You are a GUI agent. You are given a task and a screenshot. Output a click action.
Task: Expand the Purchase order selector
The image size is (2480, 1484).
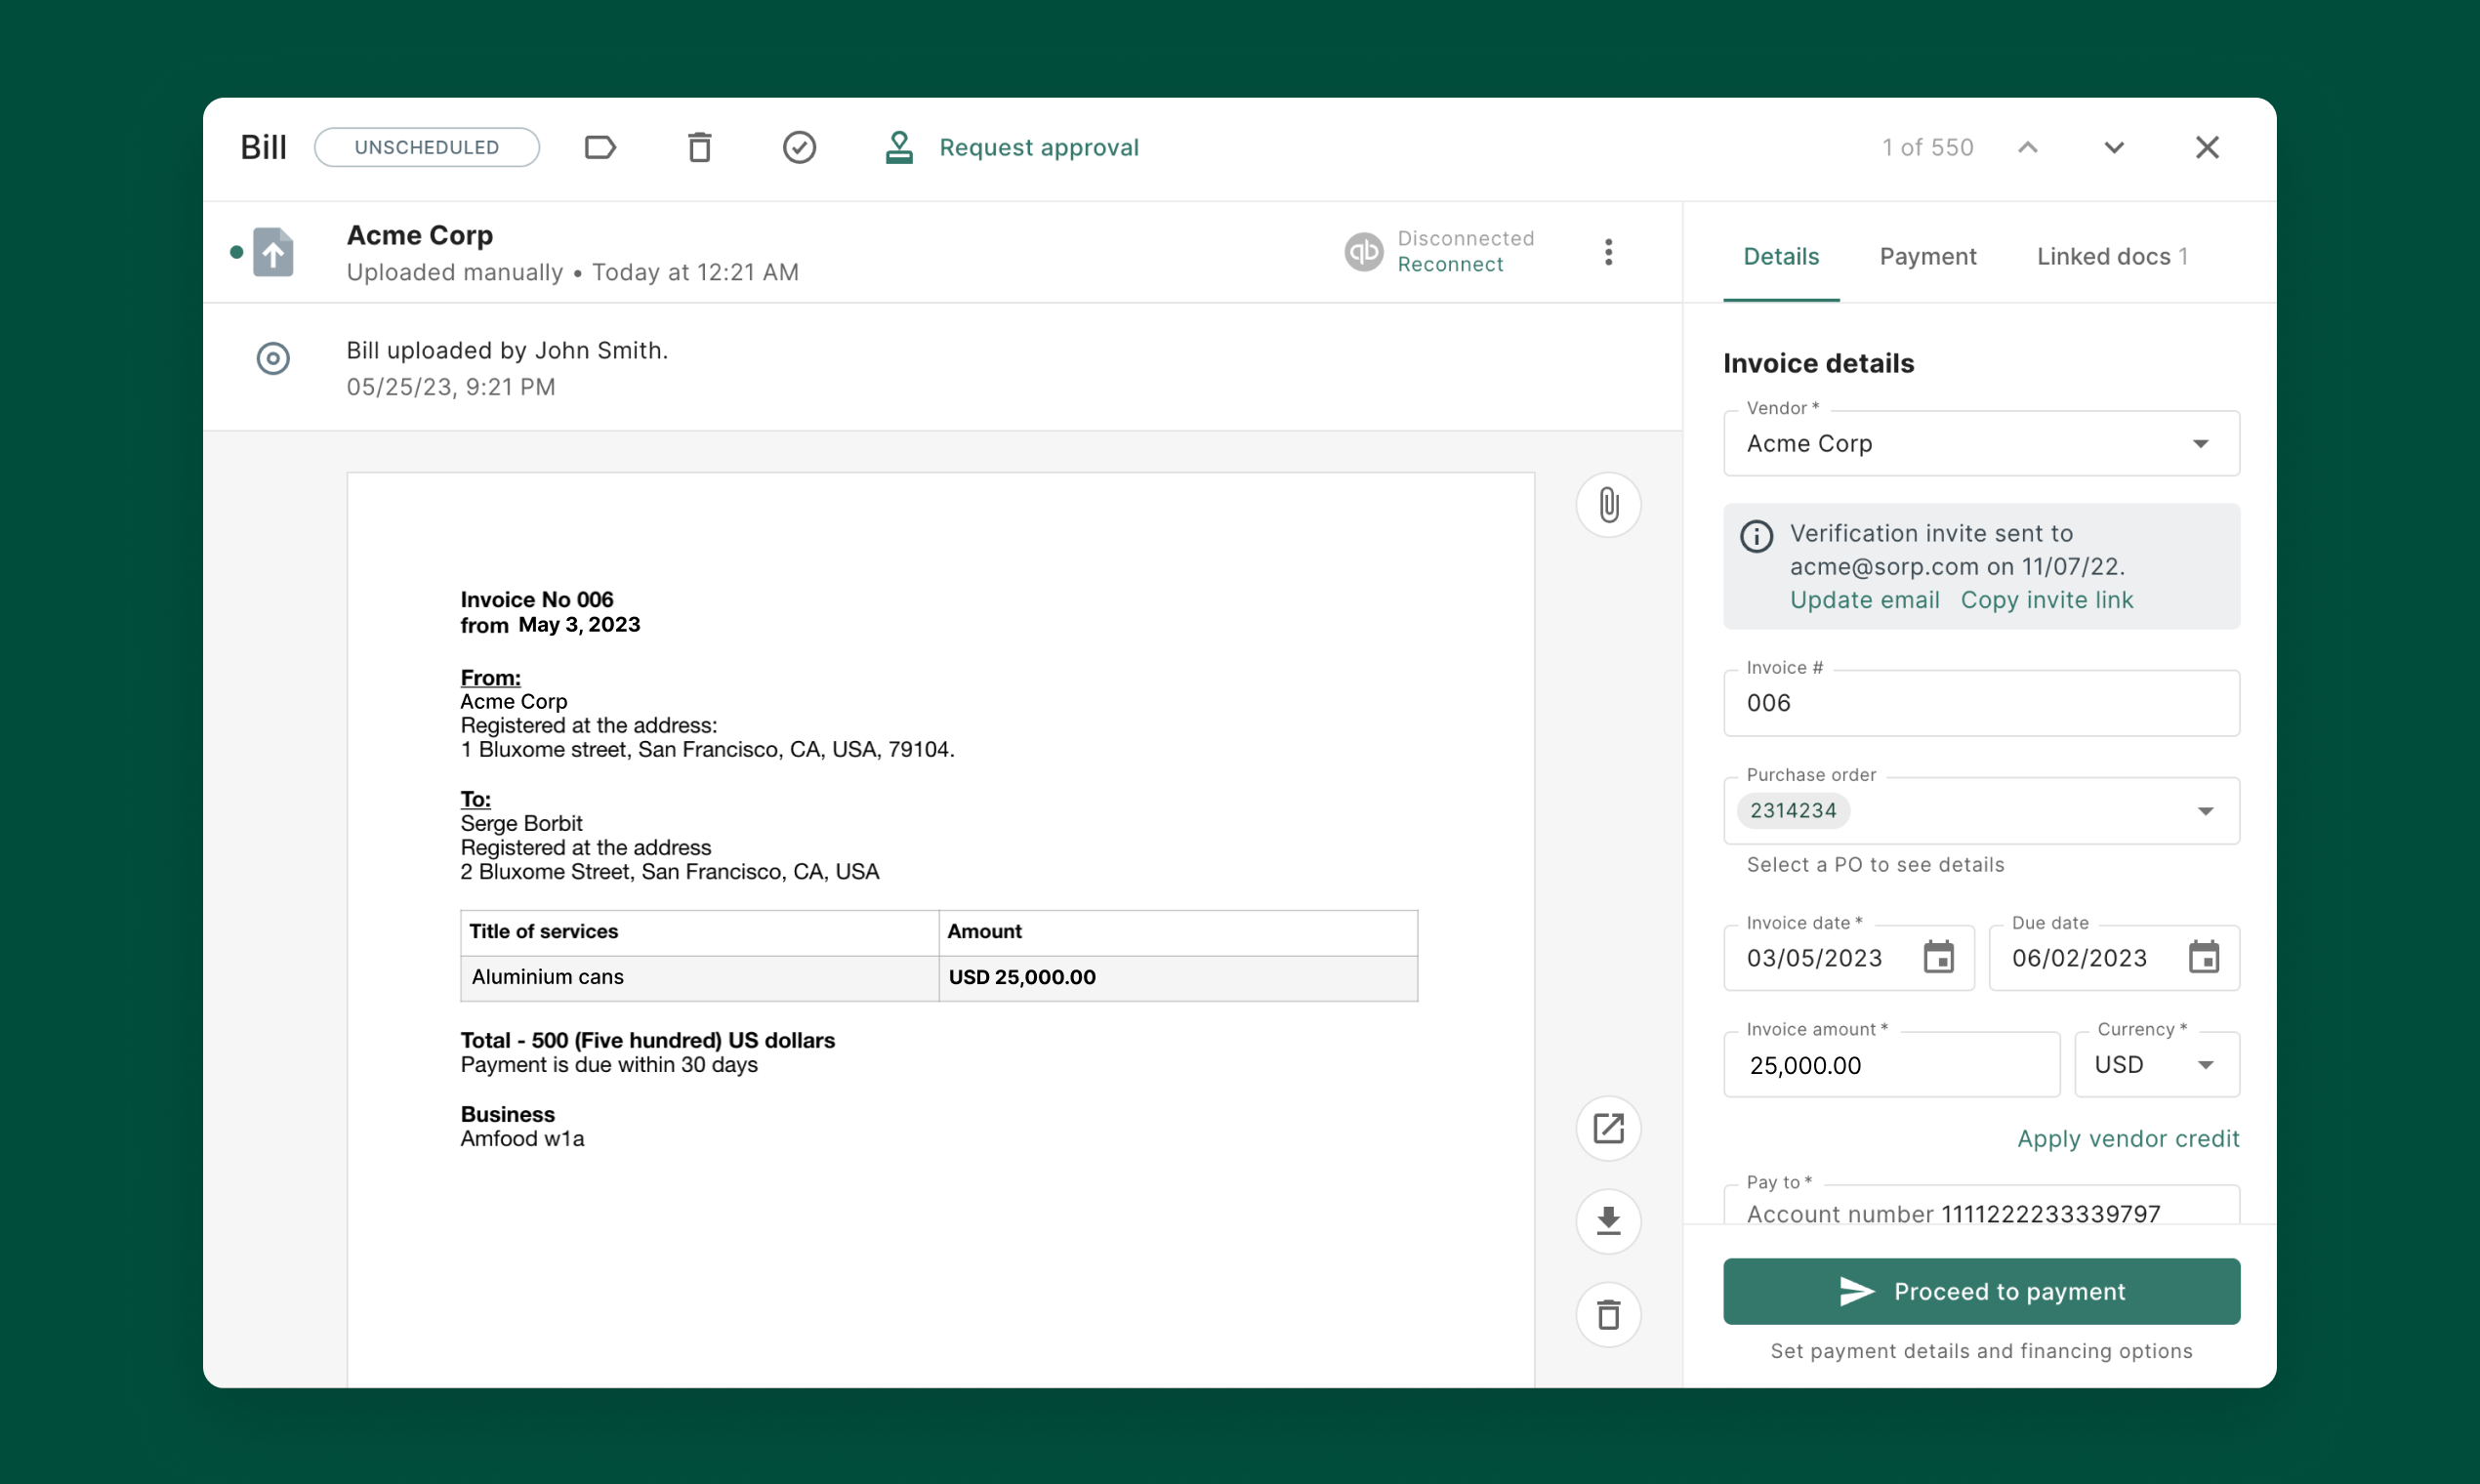2205,811
